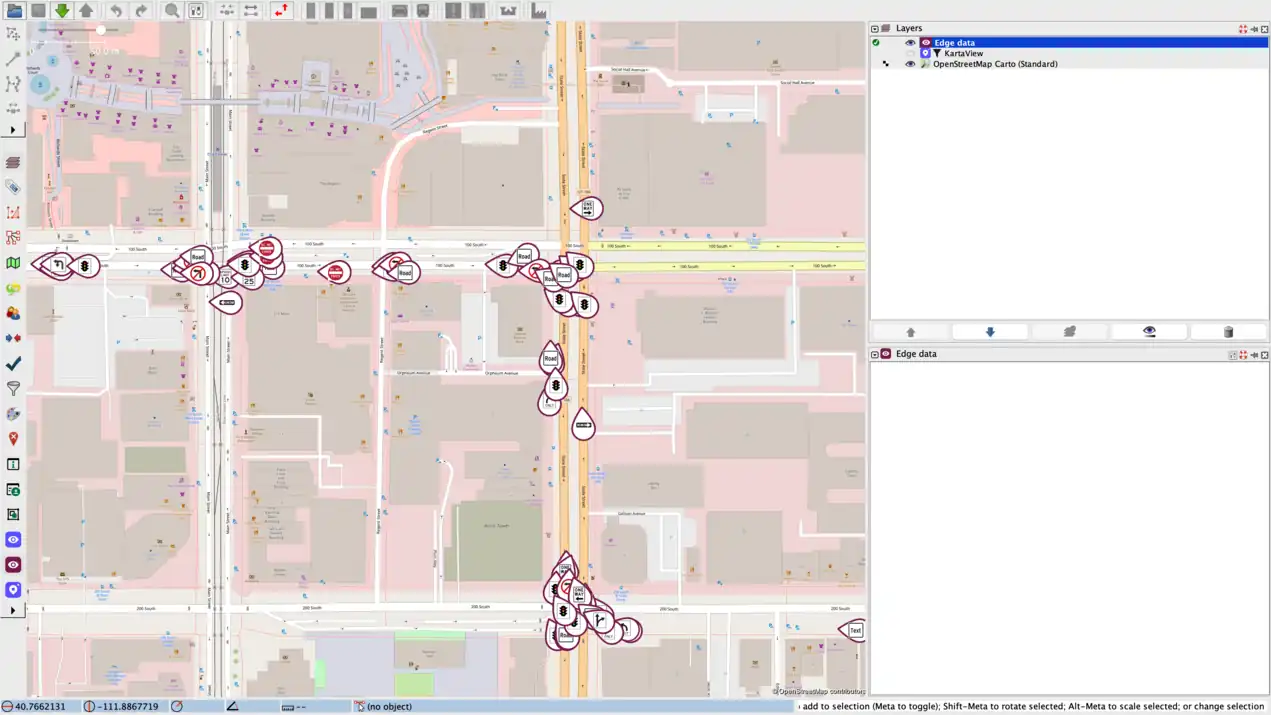The width and height of the screenshot is (1271, 715).
Task: Click the Search magnifying glass icon
Action: click(x=172, y=11)
